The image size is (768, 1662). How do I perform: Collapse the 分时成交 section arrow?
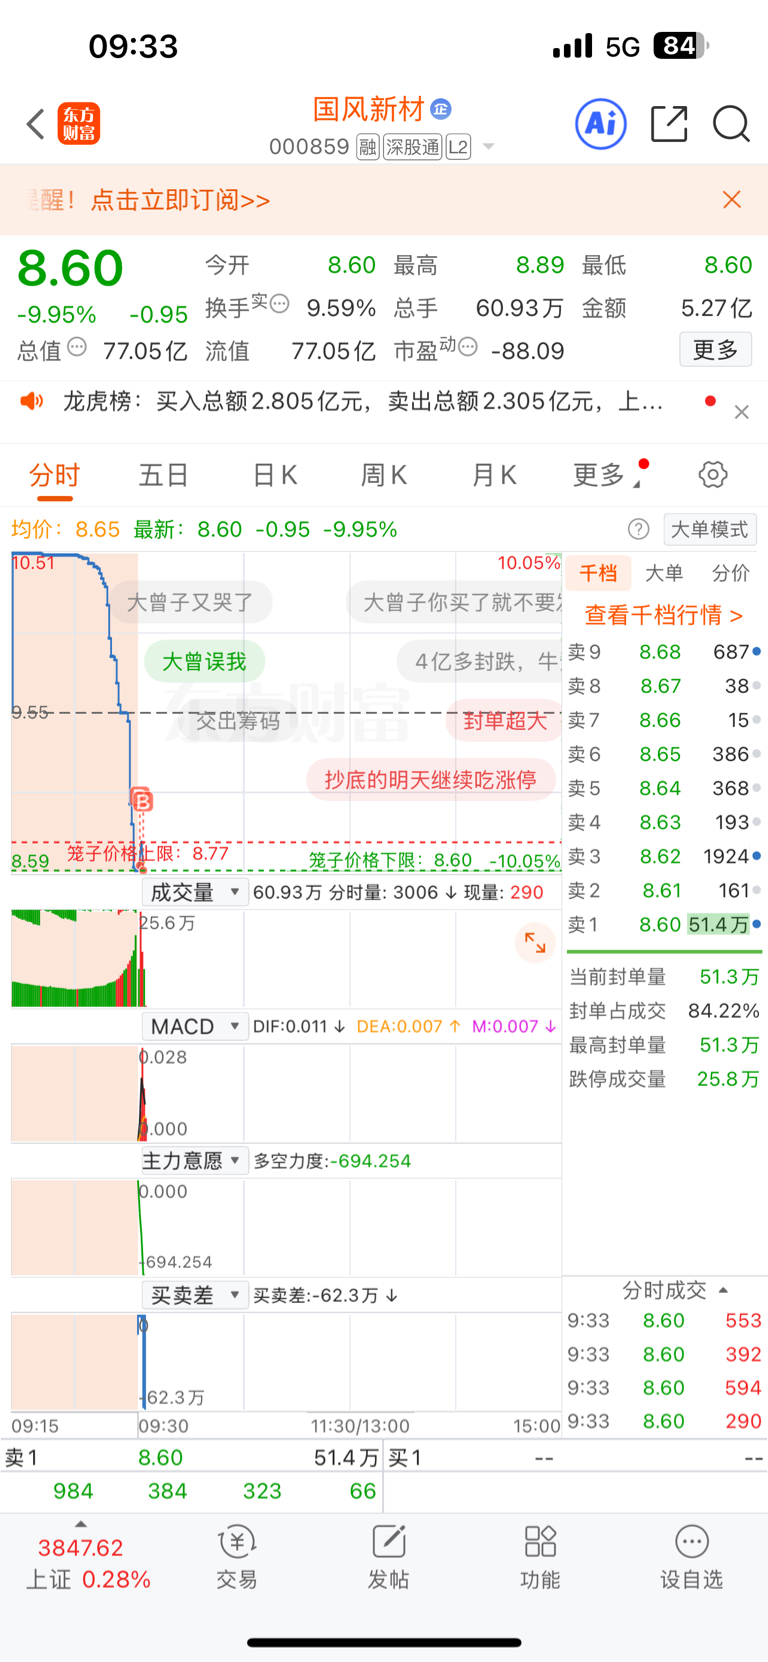723,1290
